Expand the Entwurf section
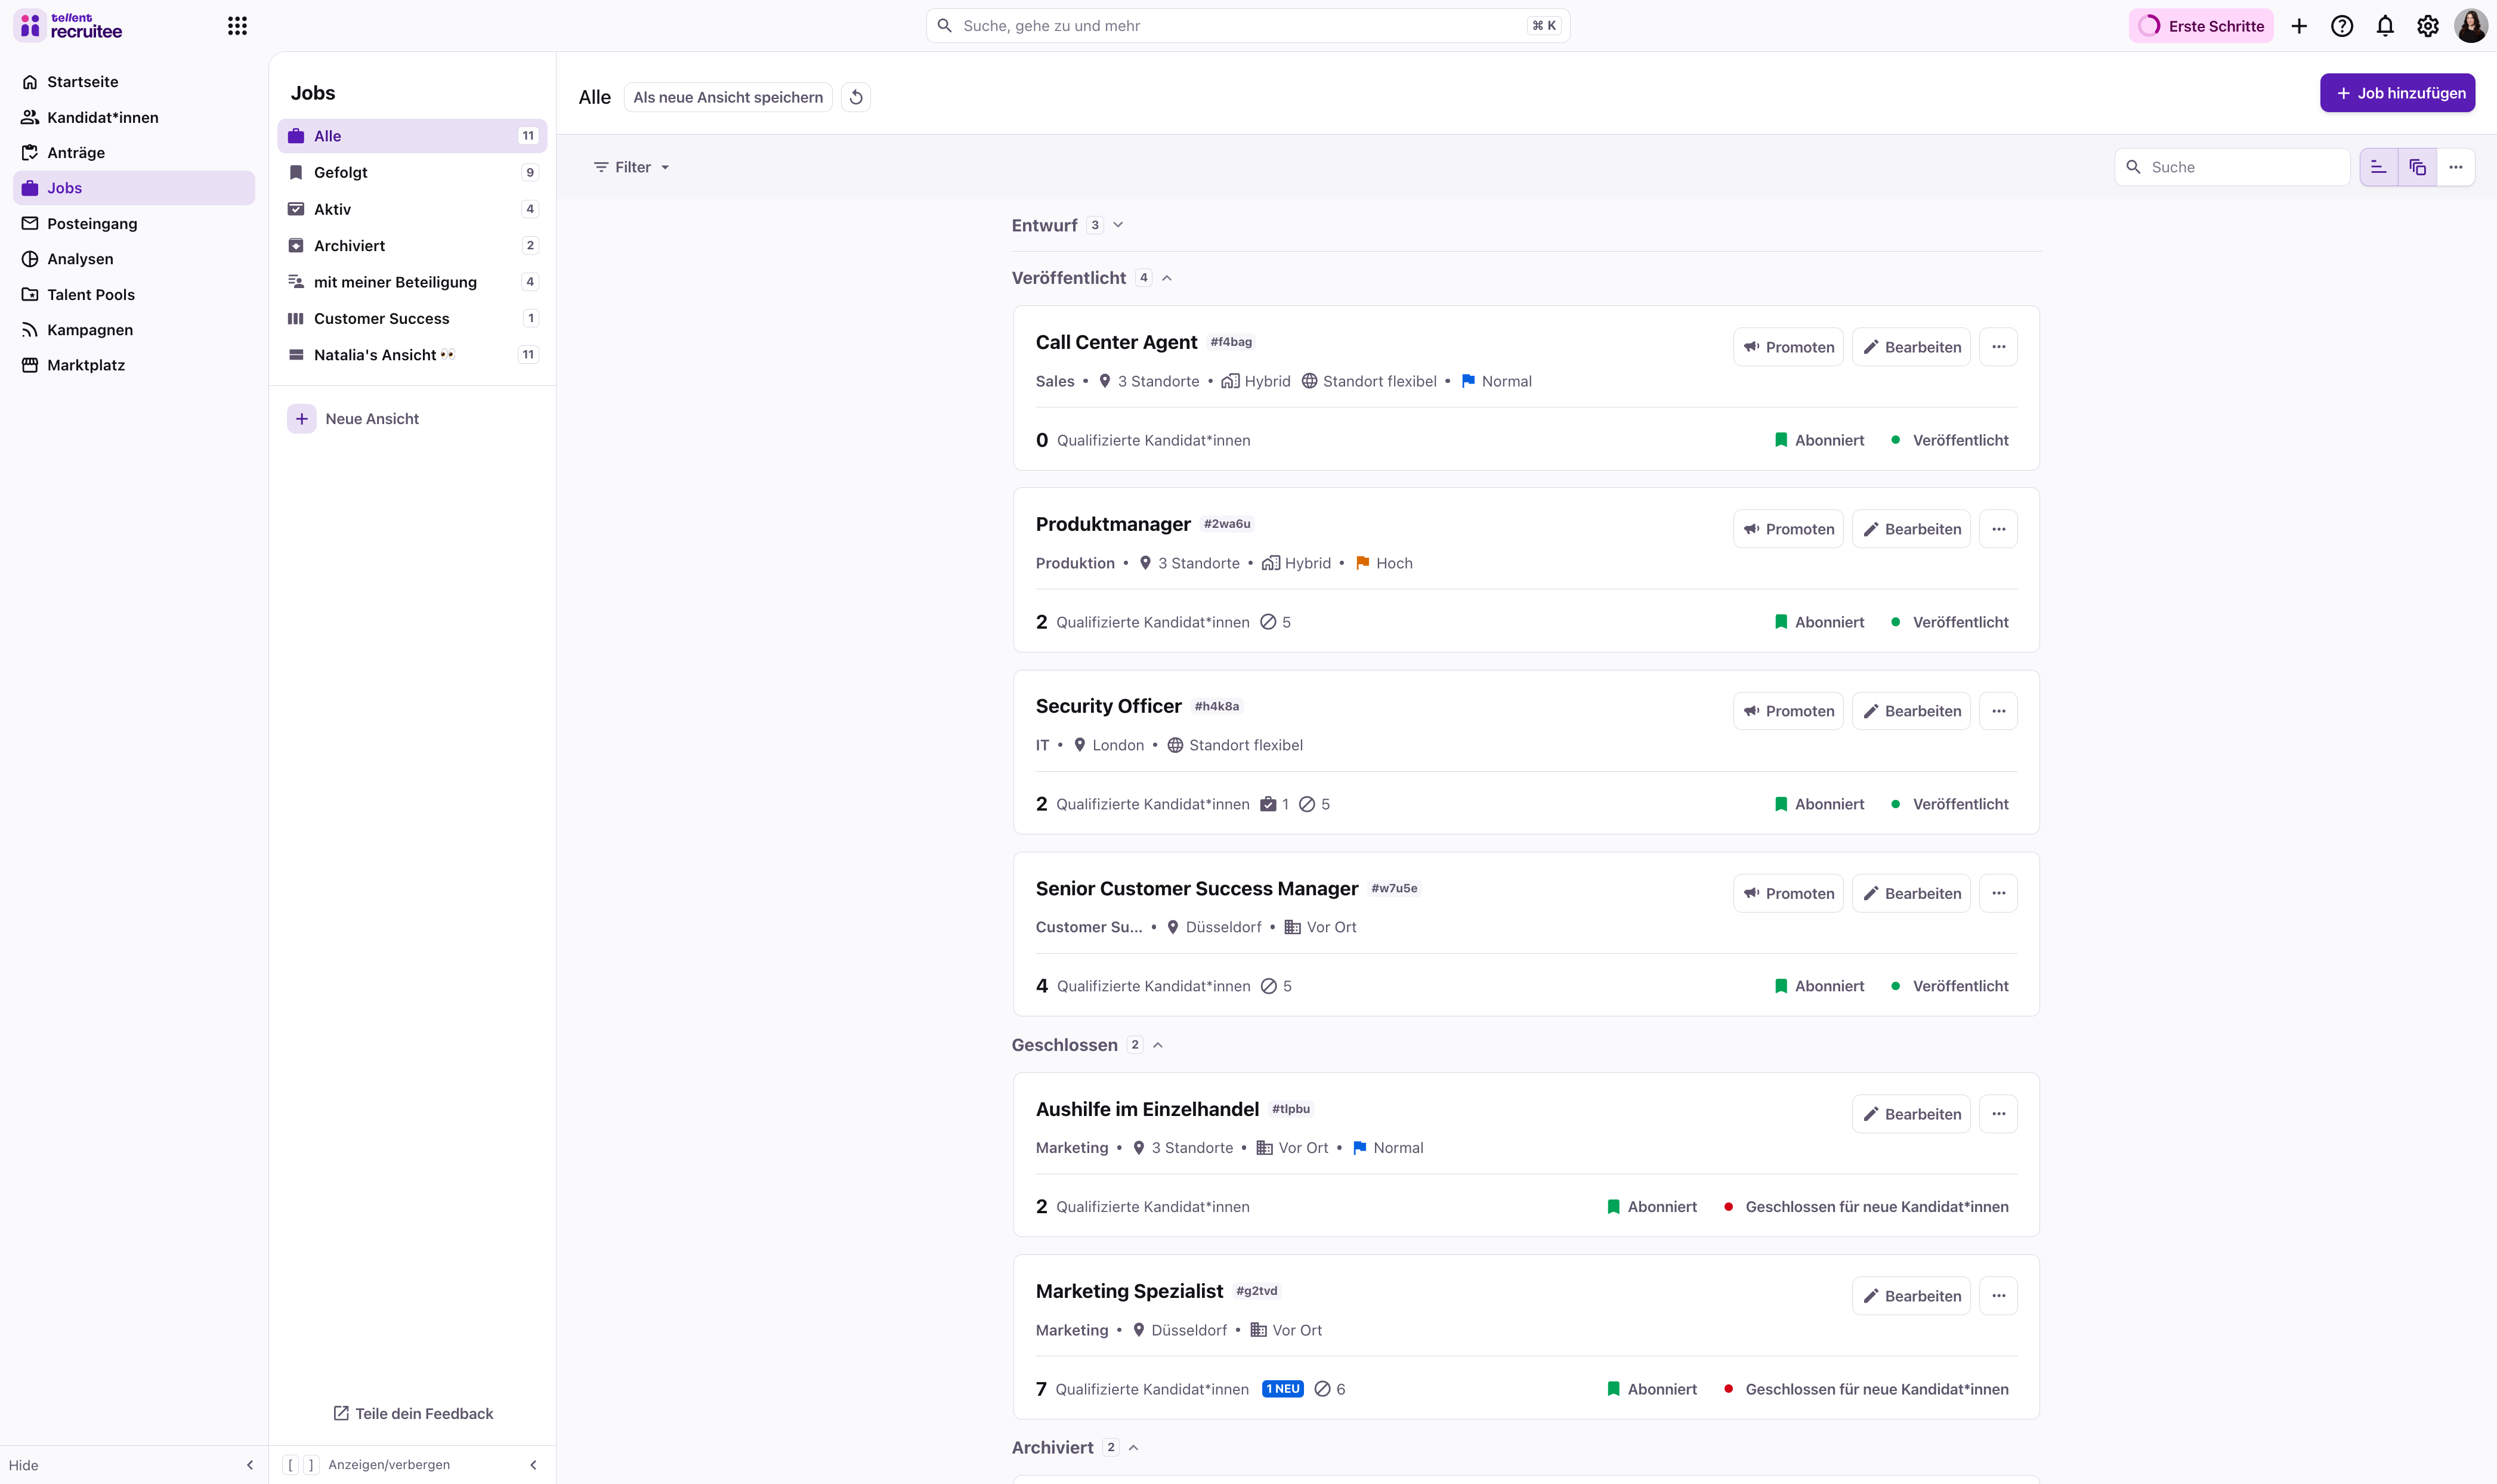 click(x=1118, y=225)
